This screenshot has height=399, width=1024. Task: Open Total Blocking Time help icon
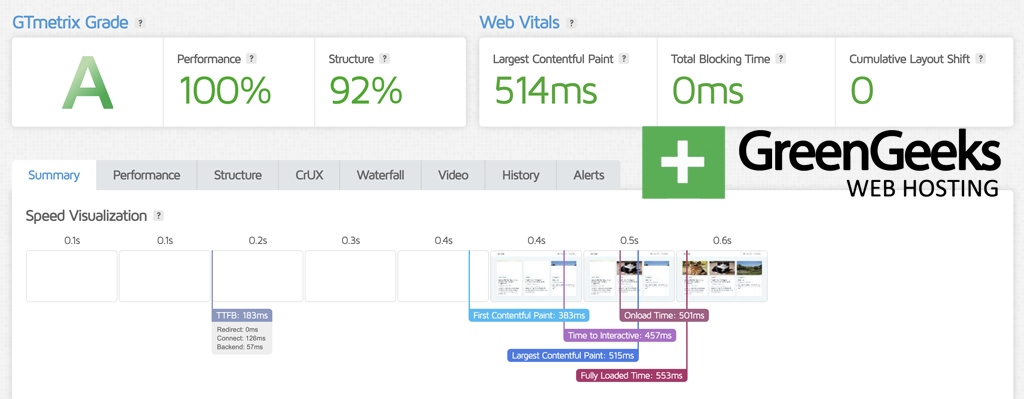(x=780, y=59)
